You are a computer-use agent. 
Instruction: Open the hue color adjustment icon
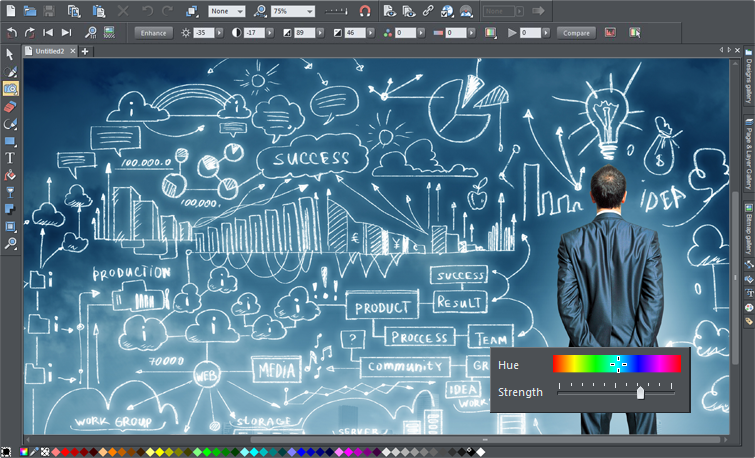pyautogui.click(x=490, y=33)
